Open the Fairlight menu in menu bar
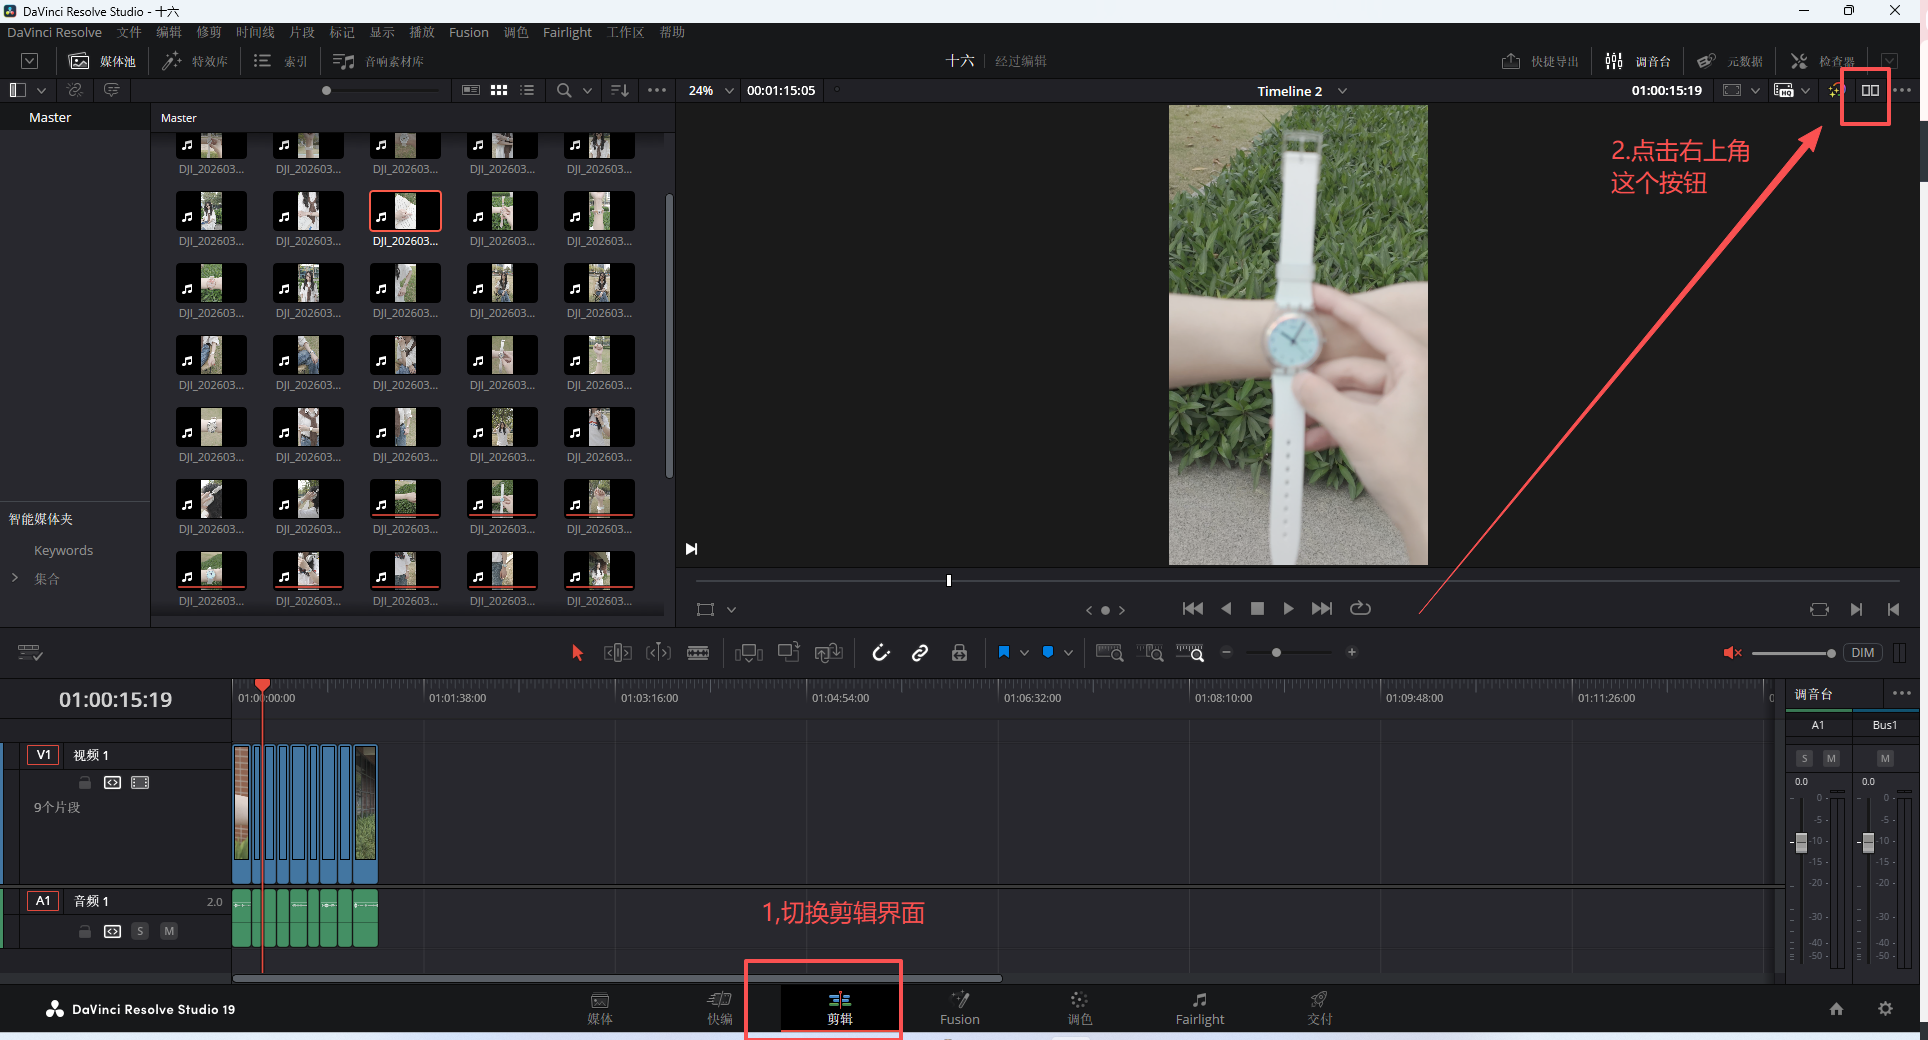Image resolution: width=1928 pixels, height=1040 pixels. 567,32
